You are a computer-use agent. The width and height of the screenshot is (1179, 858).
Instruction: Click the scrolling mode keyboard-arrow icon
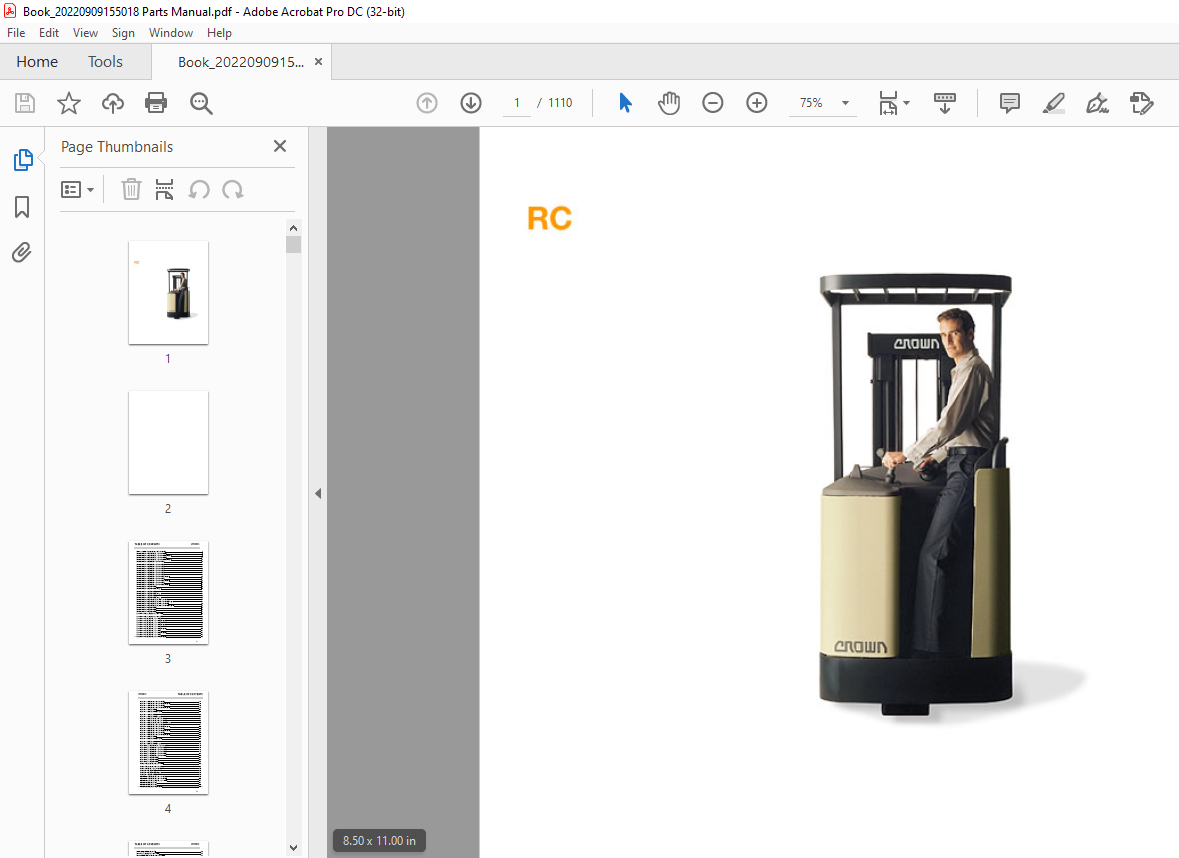click(x=944, y=103)
